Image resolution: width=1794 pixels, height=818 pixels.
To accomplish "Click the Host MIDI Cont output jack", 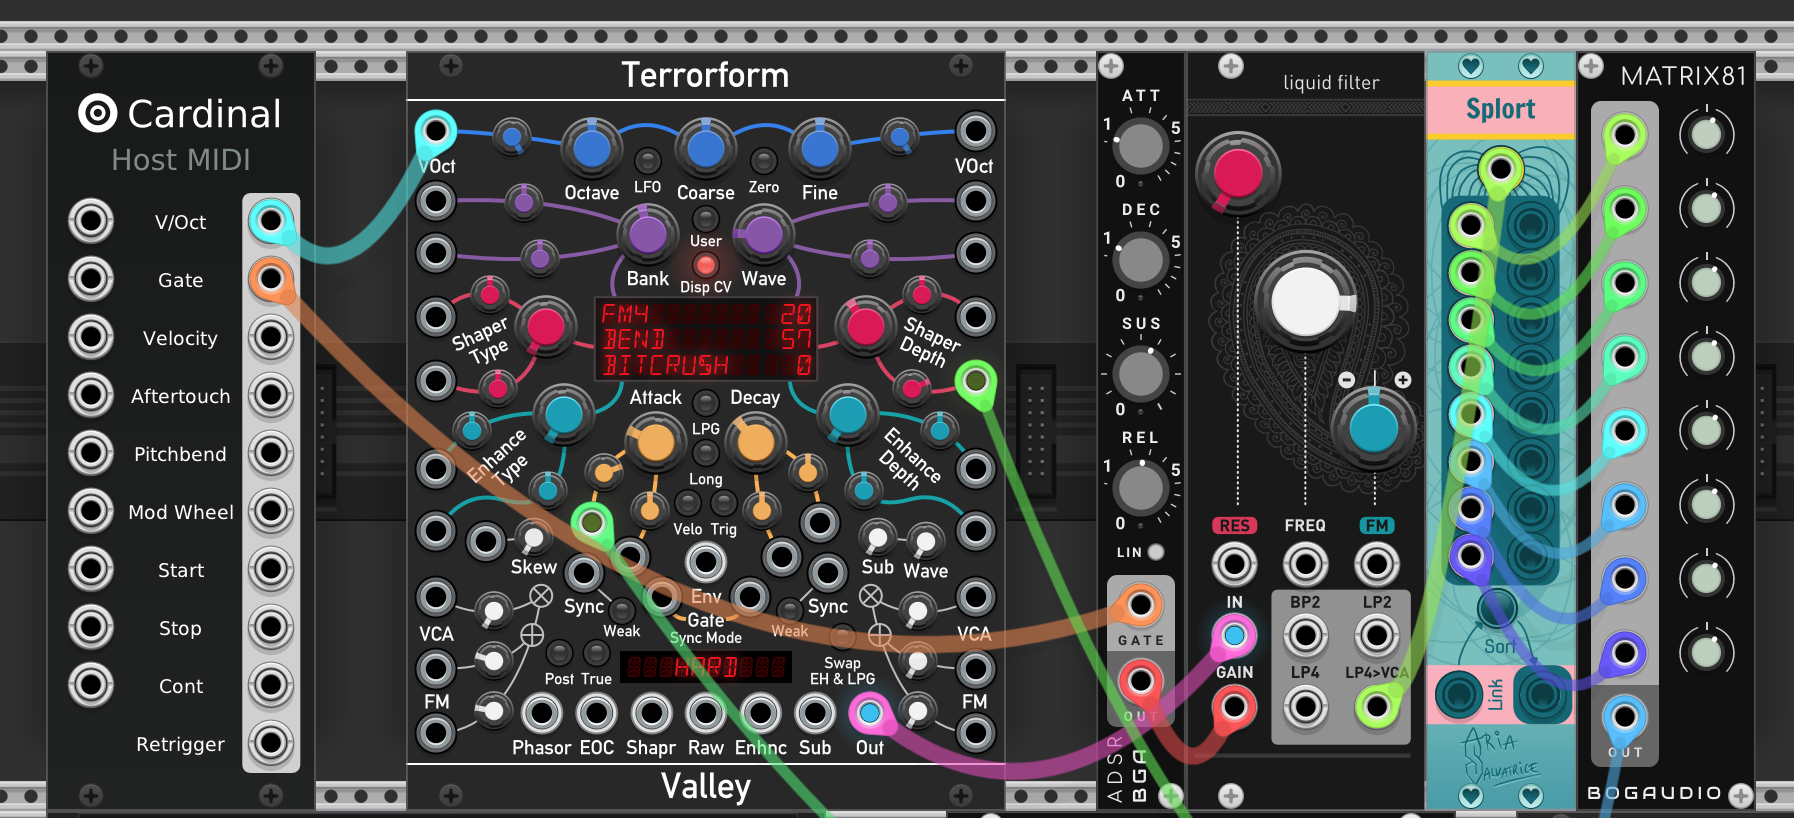I will click(x=271, y=686).
